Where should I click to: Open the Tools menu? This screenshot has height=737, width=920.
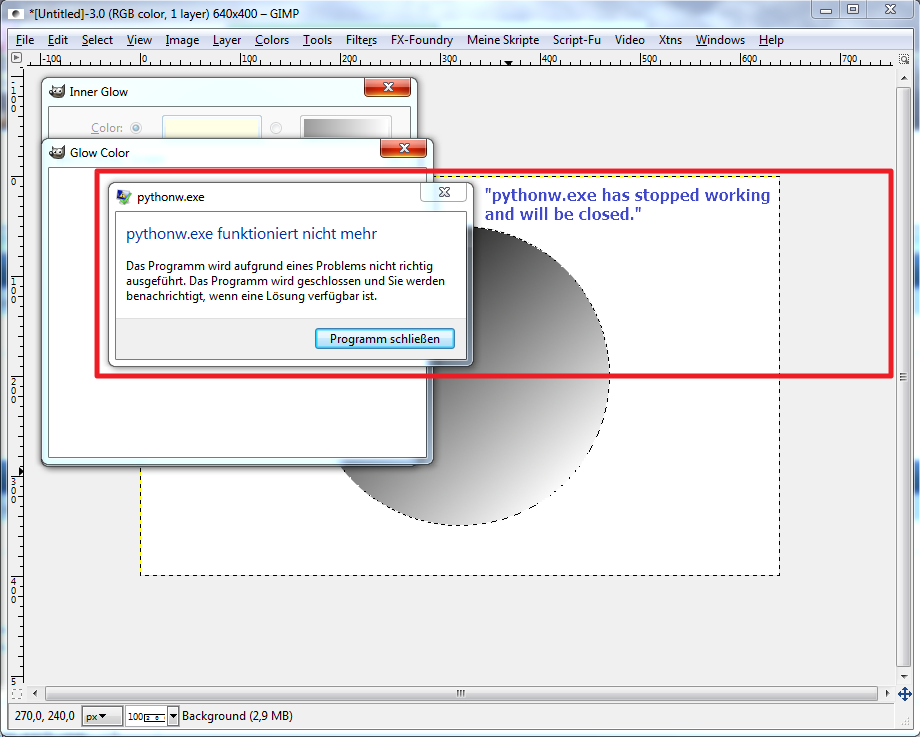point(317,40)
